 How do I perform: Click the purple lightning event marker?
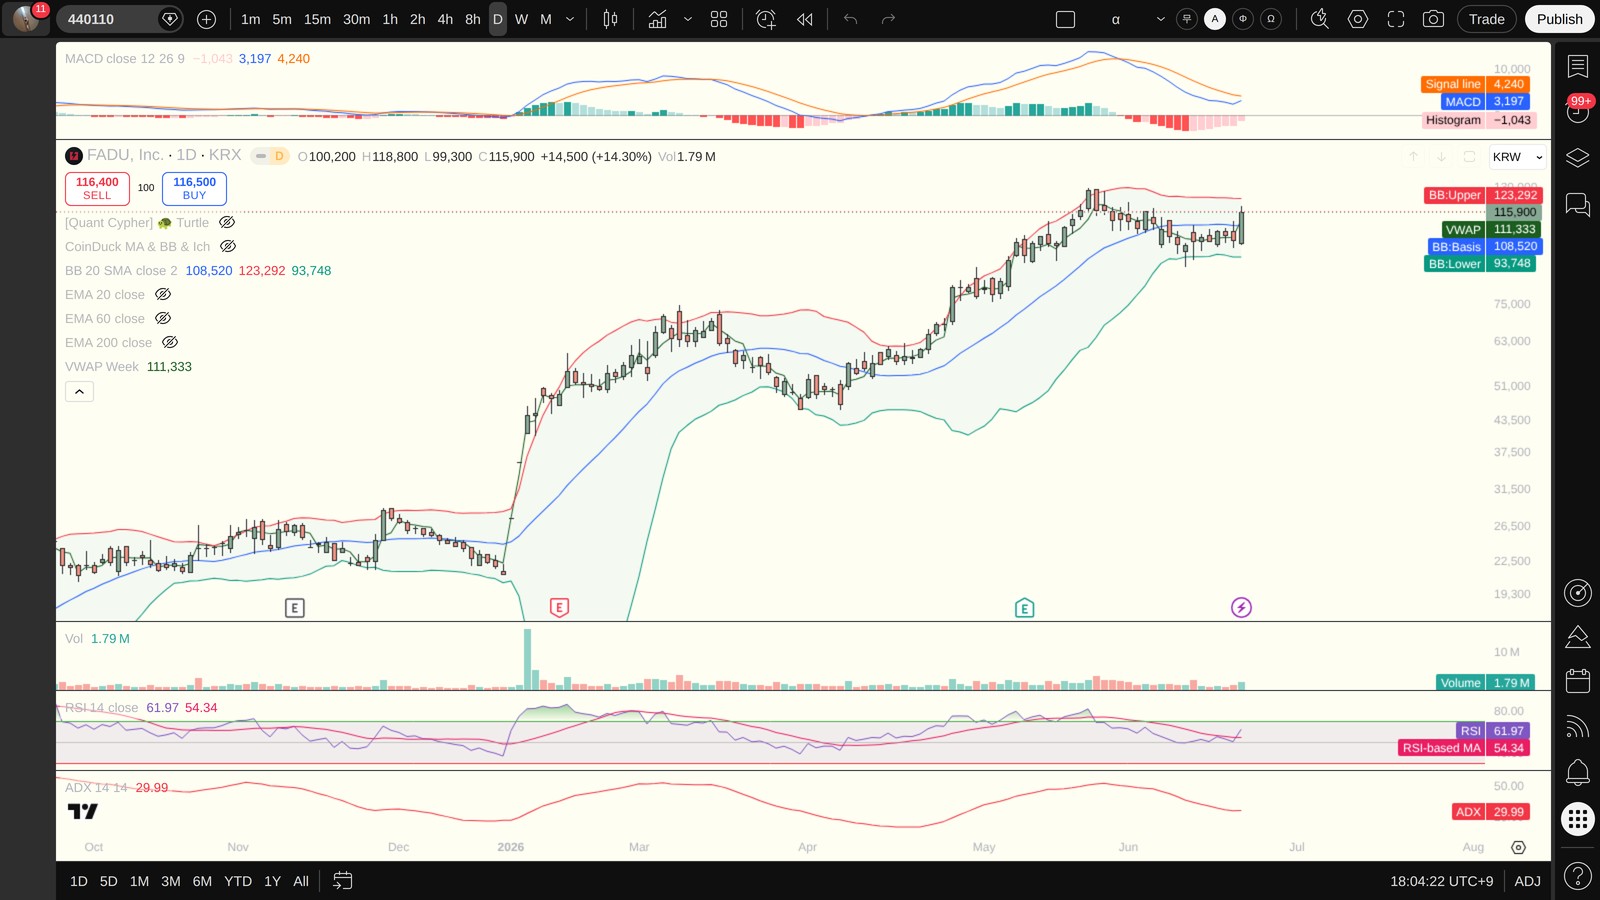coord(1241,607)
